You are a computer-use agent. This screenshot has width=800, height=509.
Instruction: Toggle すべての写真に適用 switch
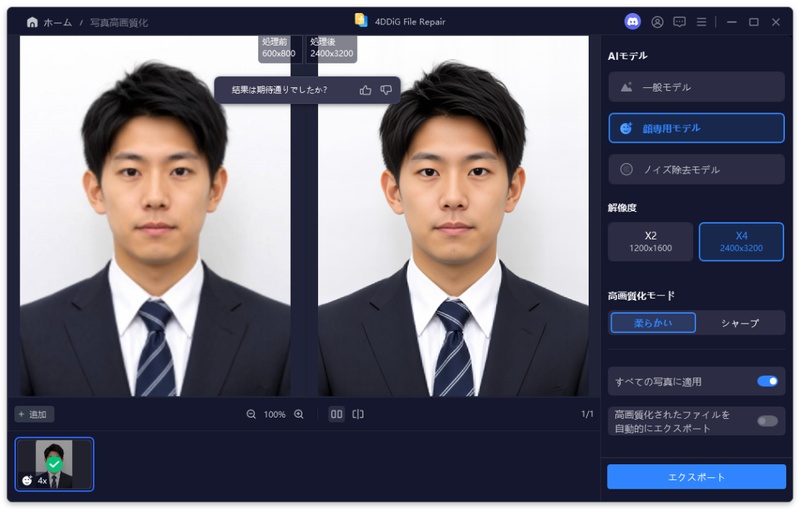pos(767,381)
